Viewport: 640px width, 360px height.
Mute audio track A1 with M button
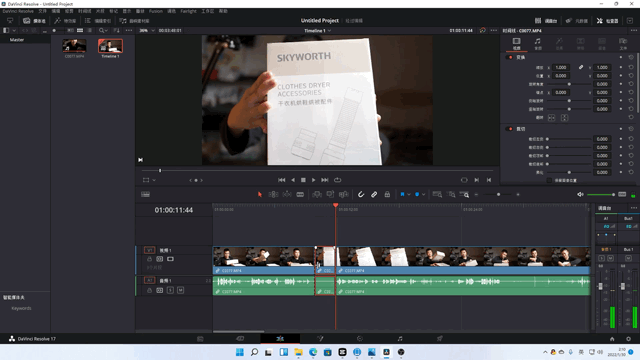point(180,290)
